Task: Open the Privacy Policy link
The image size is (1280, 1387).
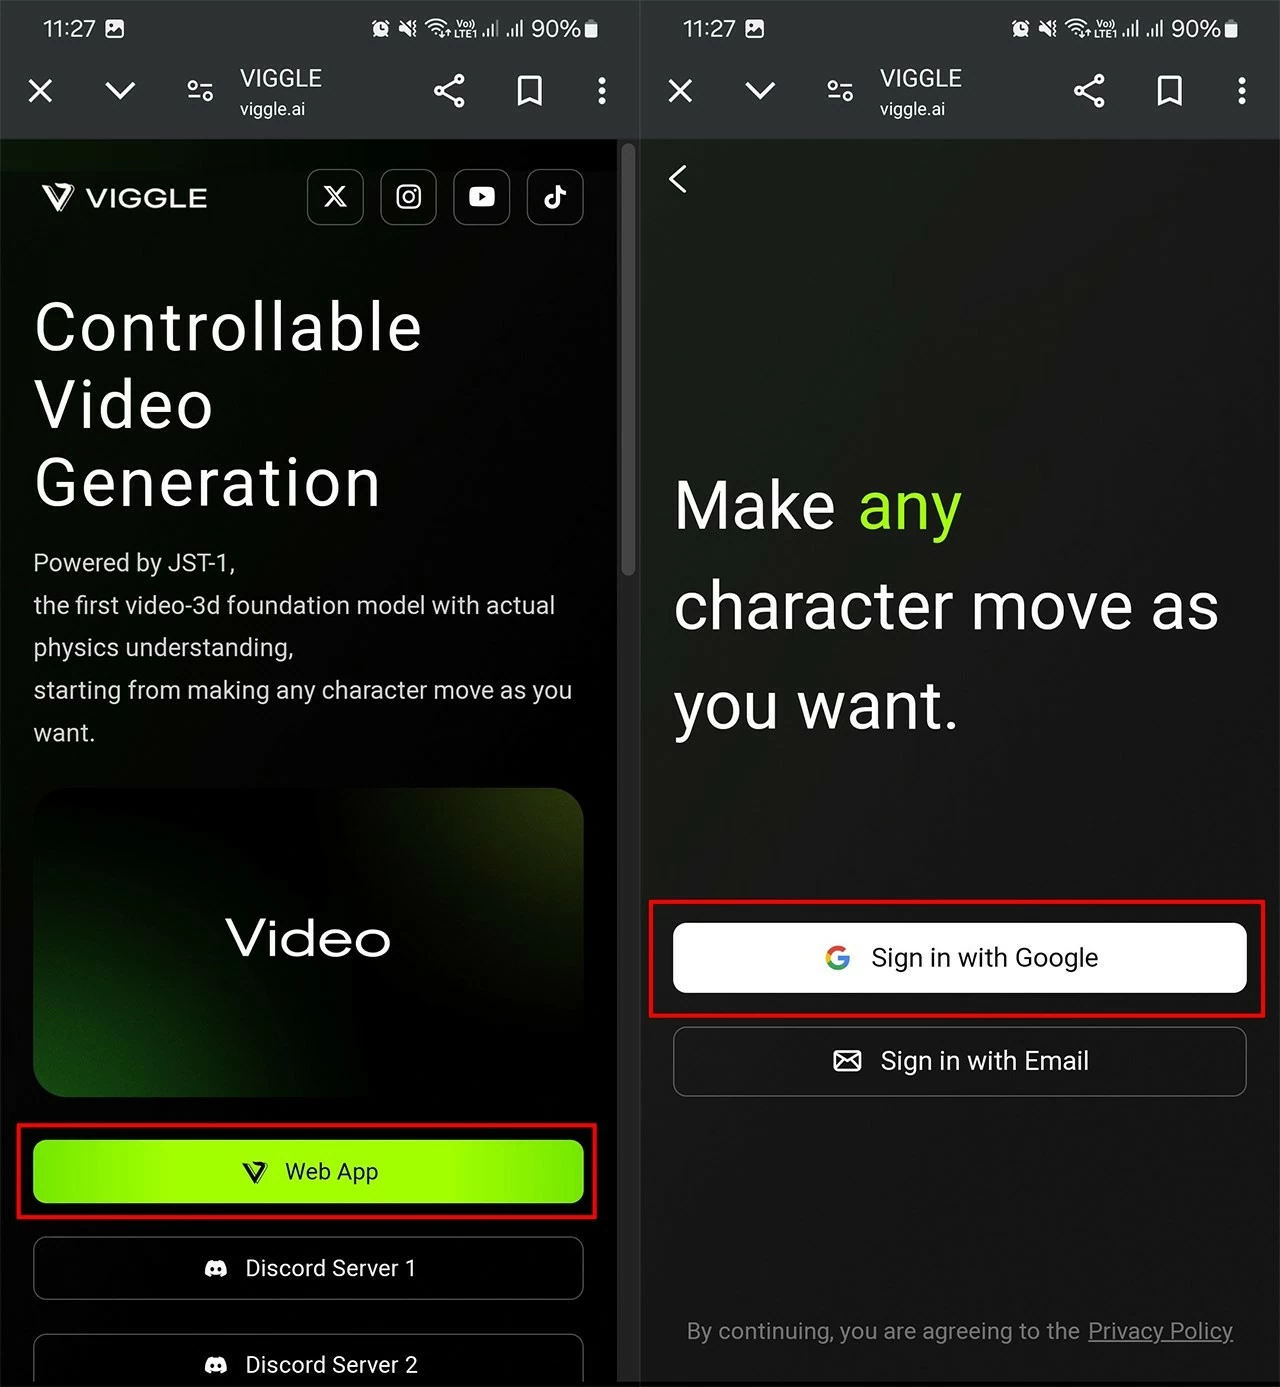Action: click(1160, 1331)
